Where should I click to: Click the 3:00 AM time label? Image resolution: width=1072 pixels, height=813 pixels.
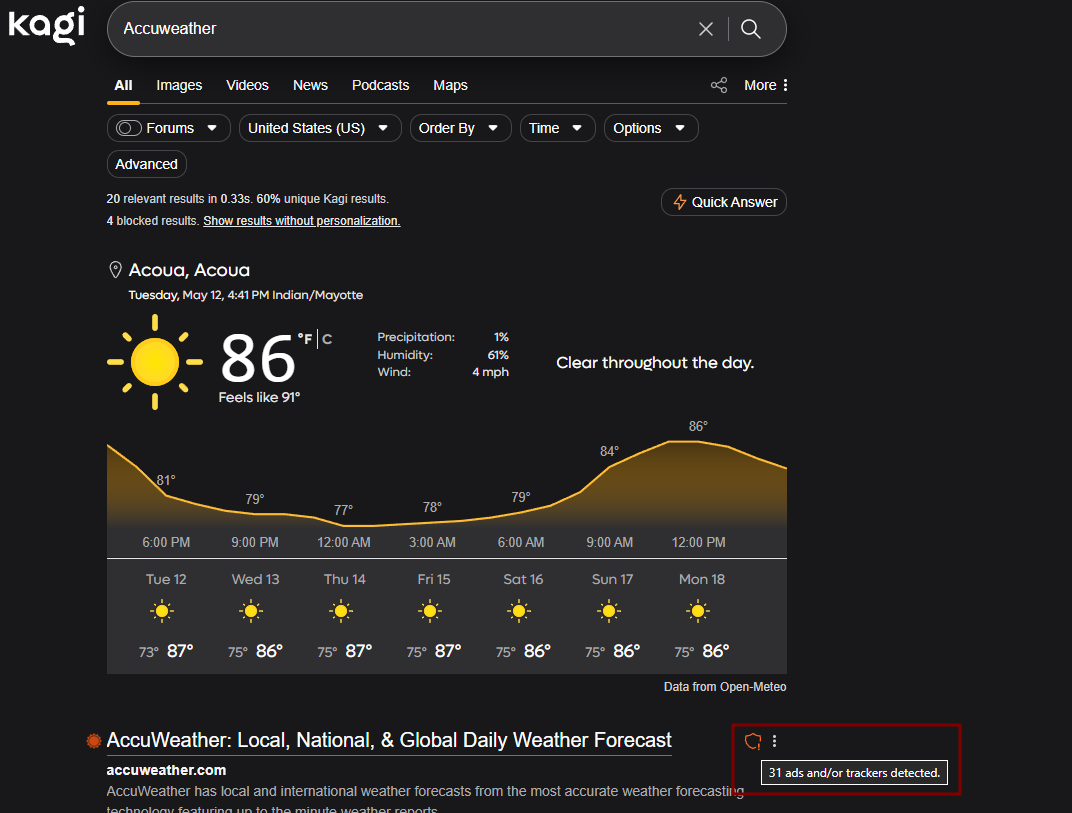(432, 542)
